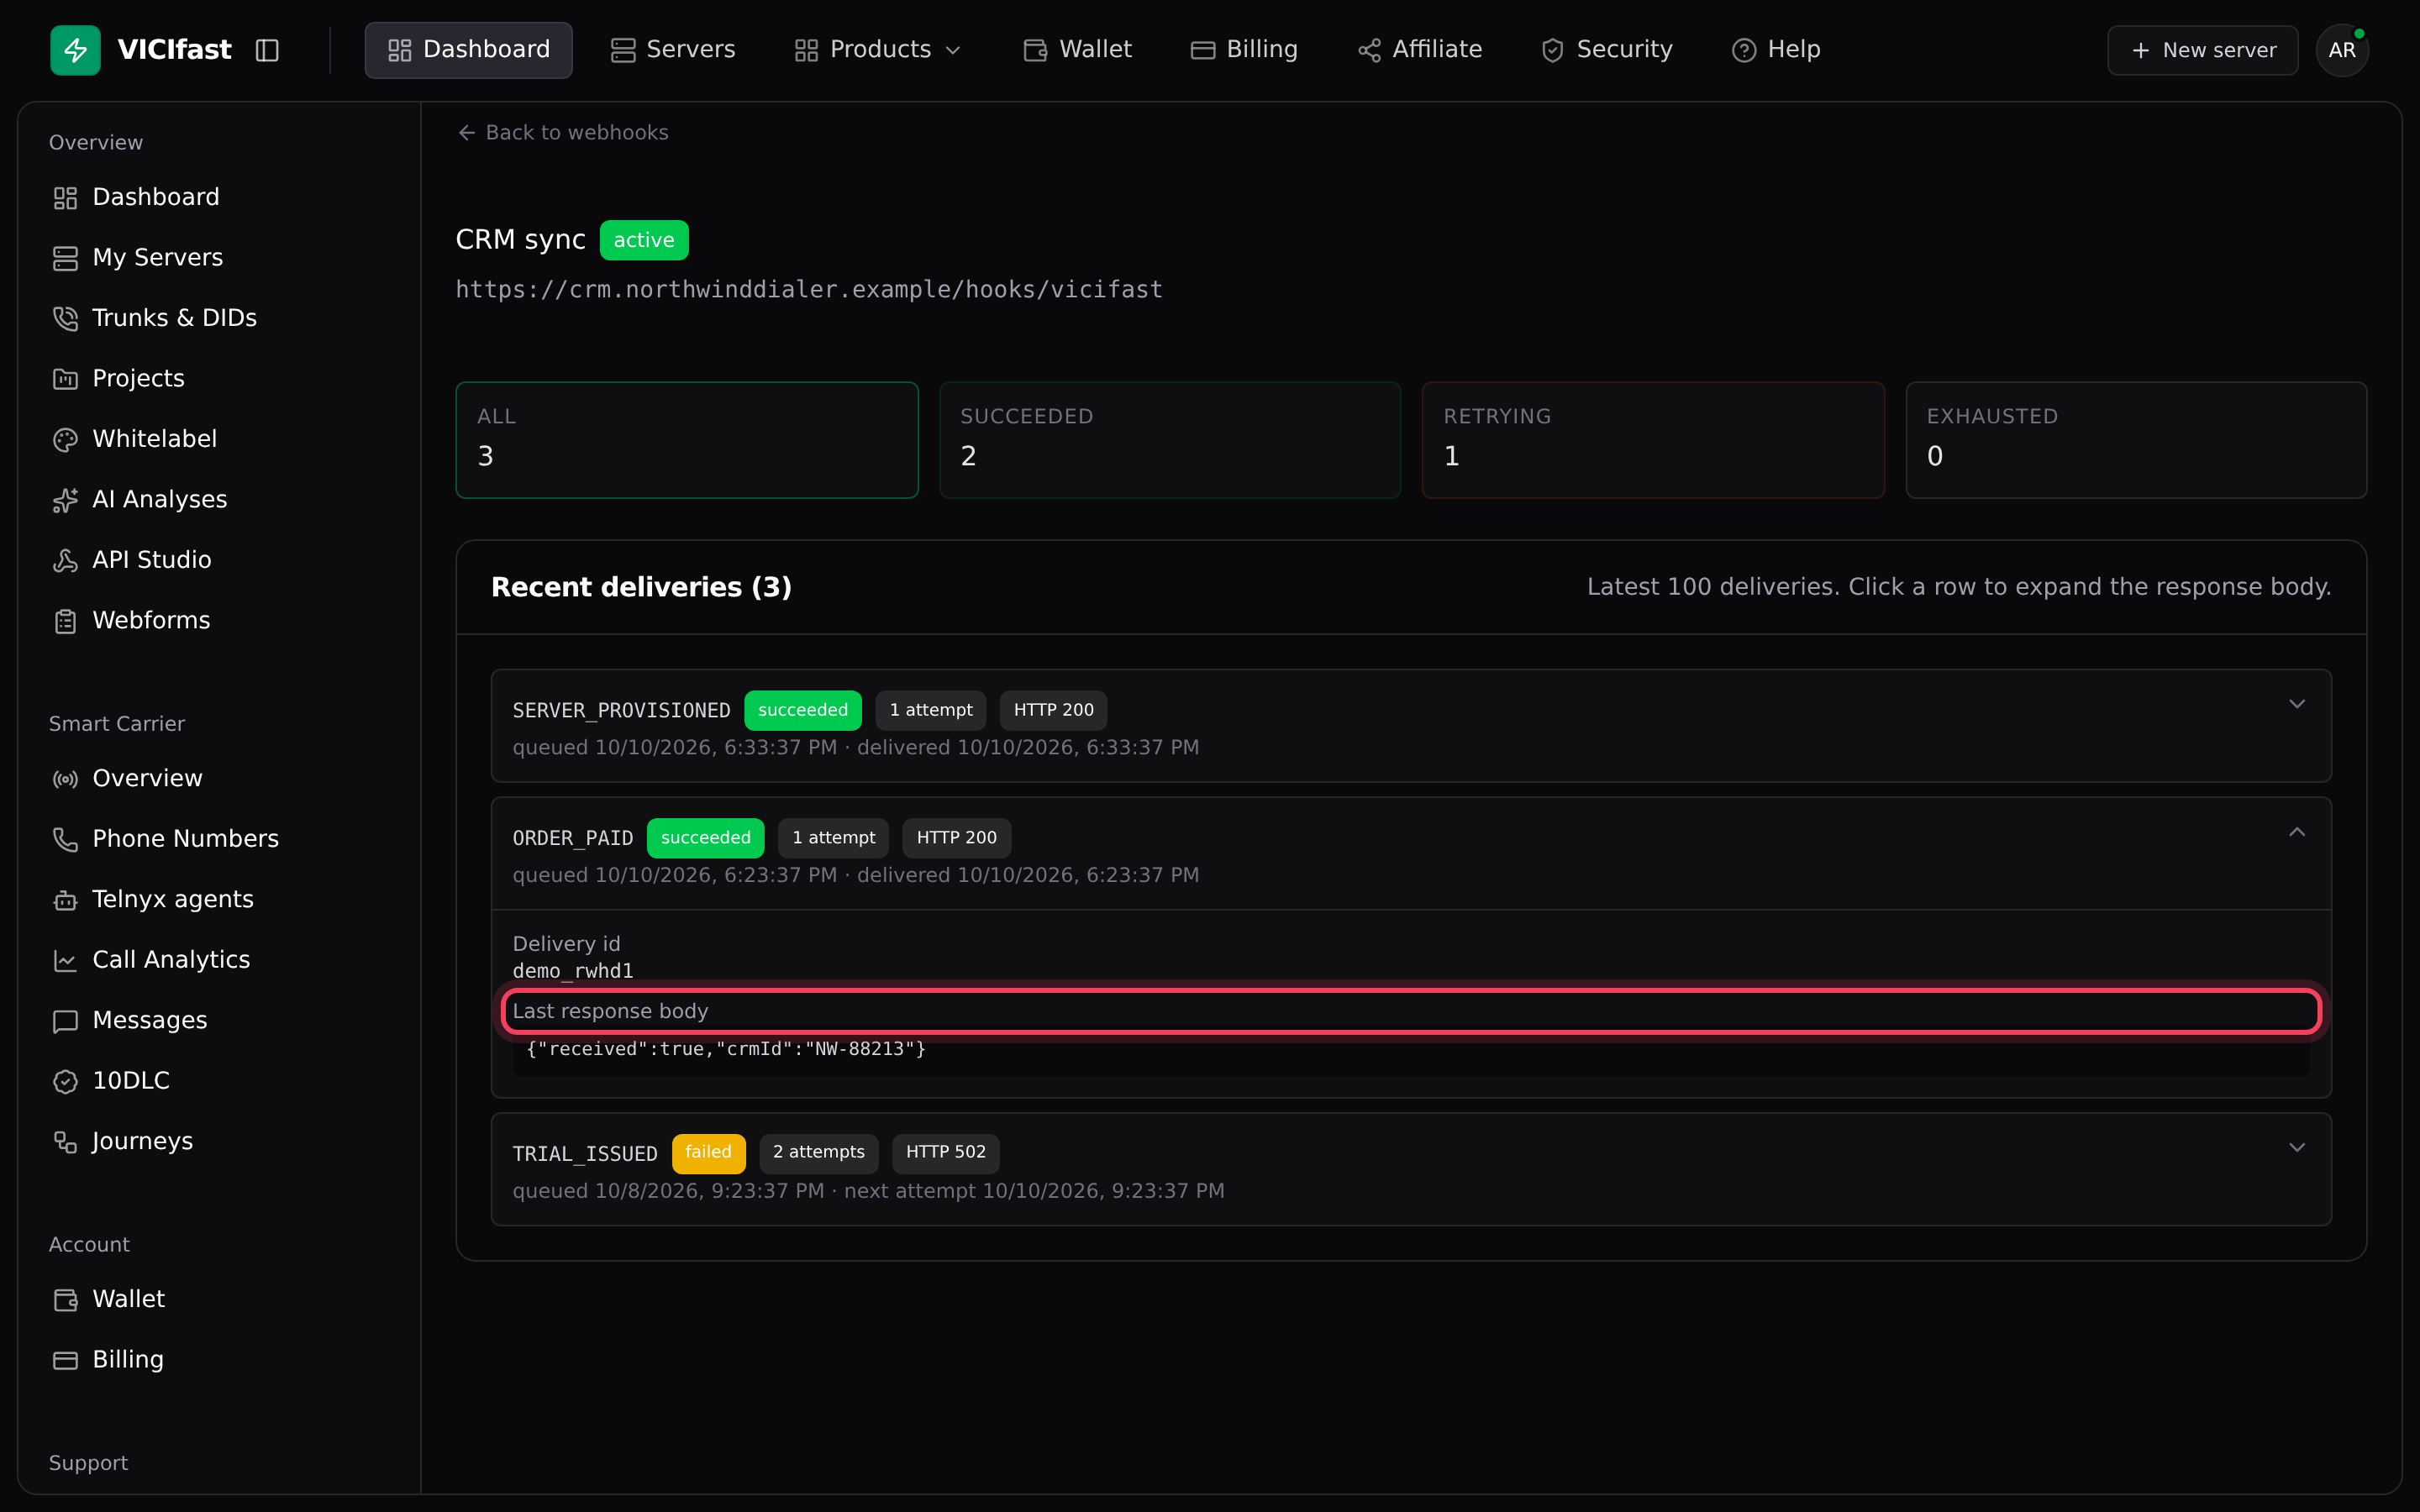Click the sidebar Wallet icon
Viewport: 2420px width, 1512px height.
point(65,1300)
